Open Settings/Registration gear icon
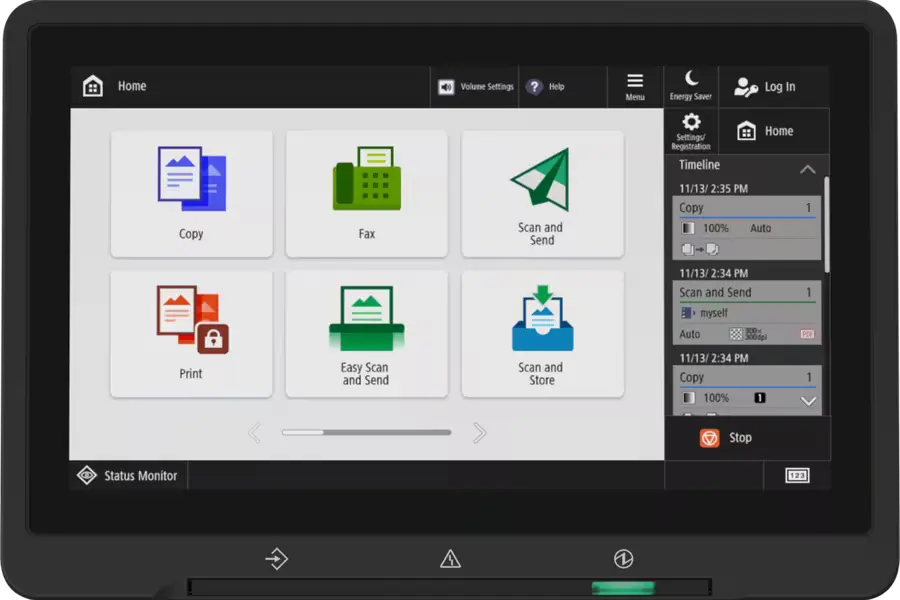Viewport: 900px width, 600px height. pos(691,131)
